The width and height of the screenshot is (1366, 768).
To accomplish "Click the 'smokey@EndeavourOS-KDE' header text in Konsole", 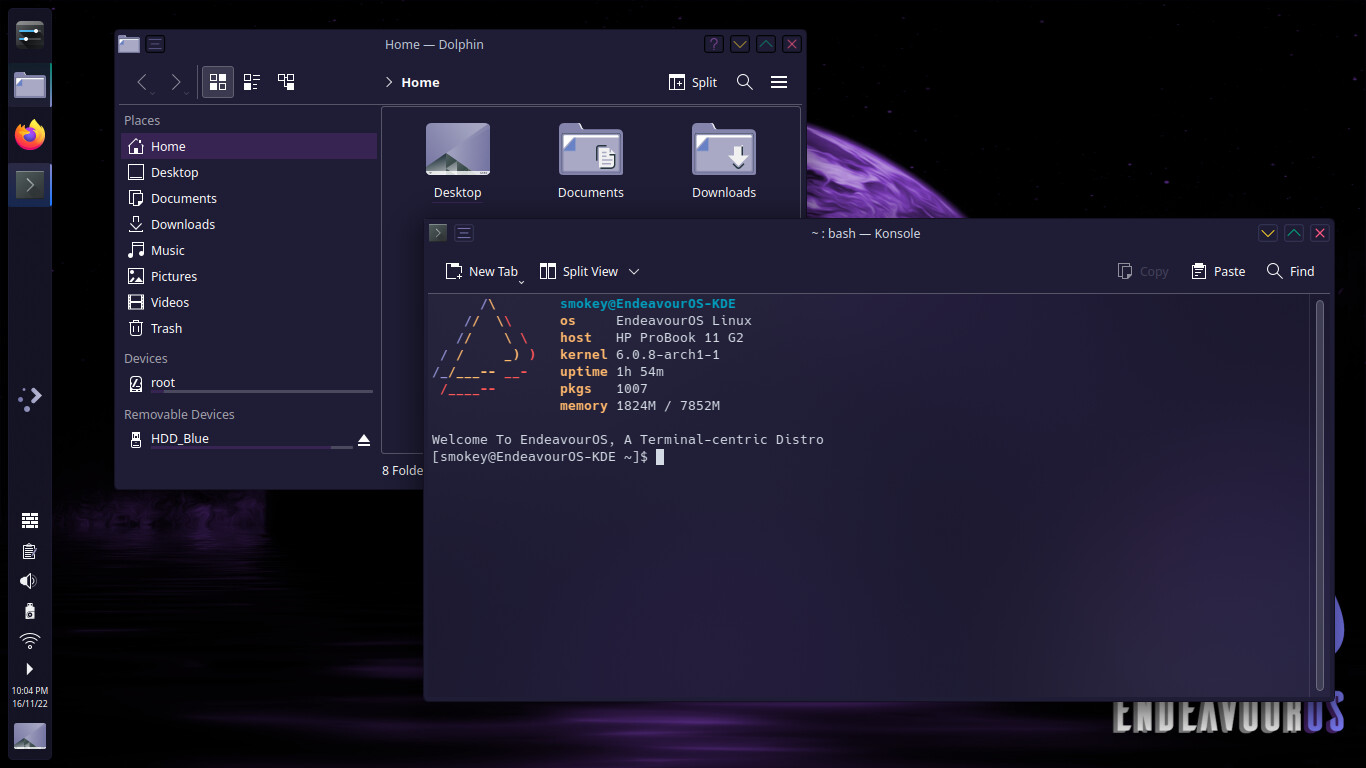I will coord(648,304).
